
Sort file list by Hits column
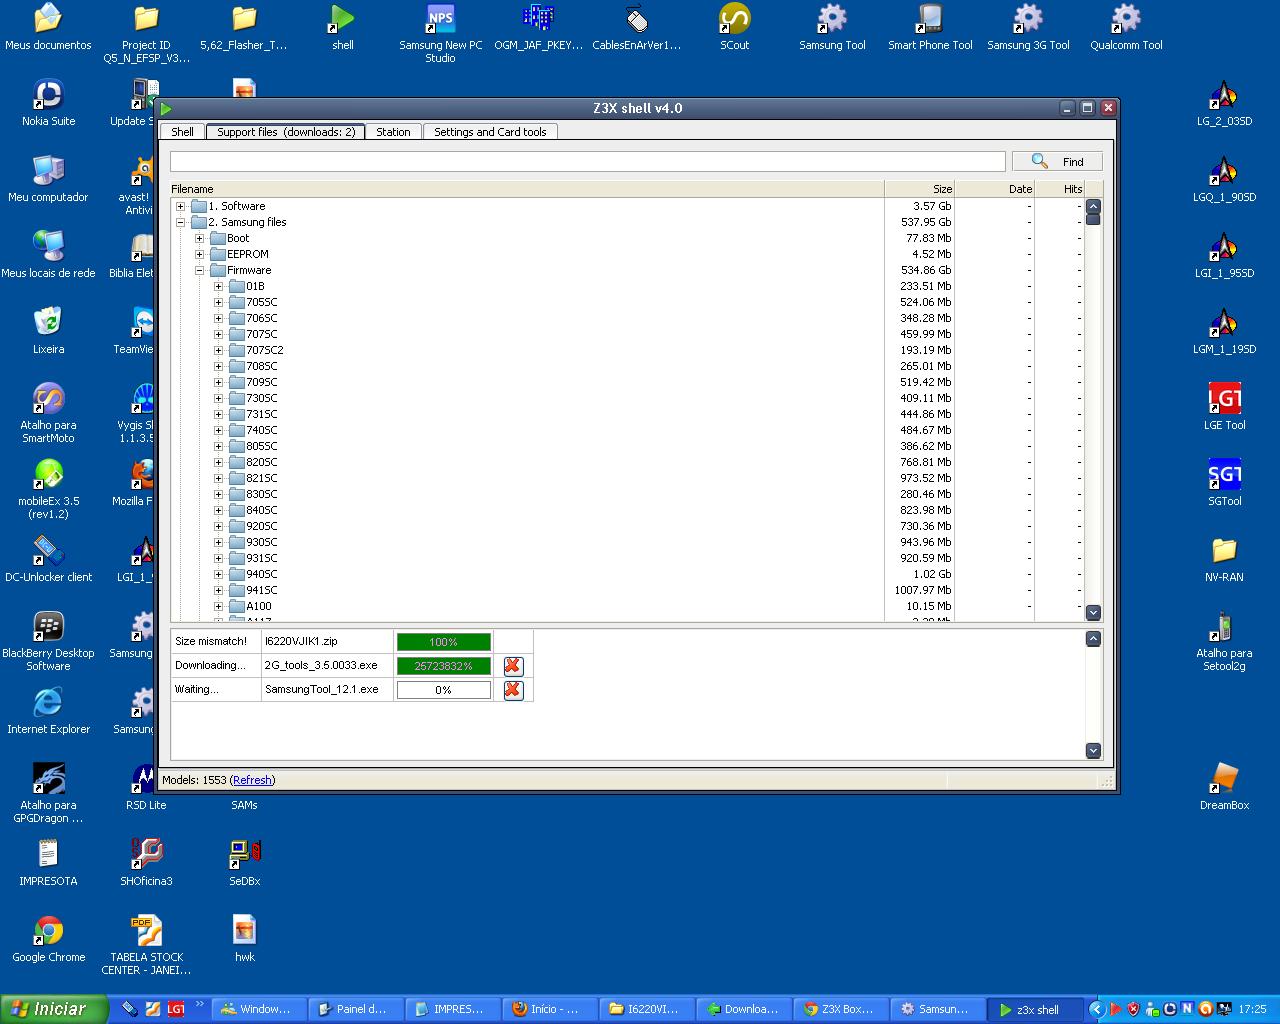pos(1060,188)
